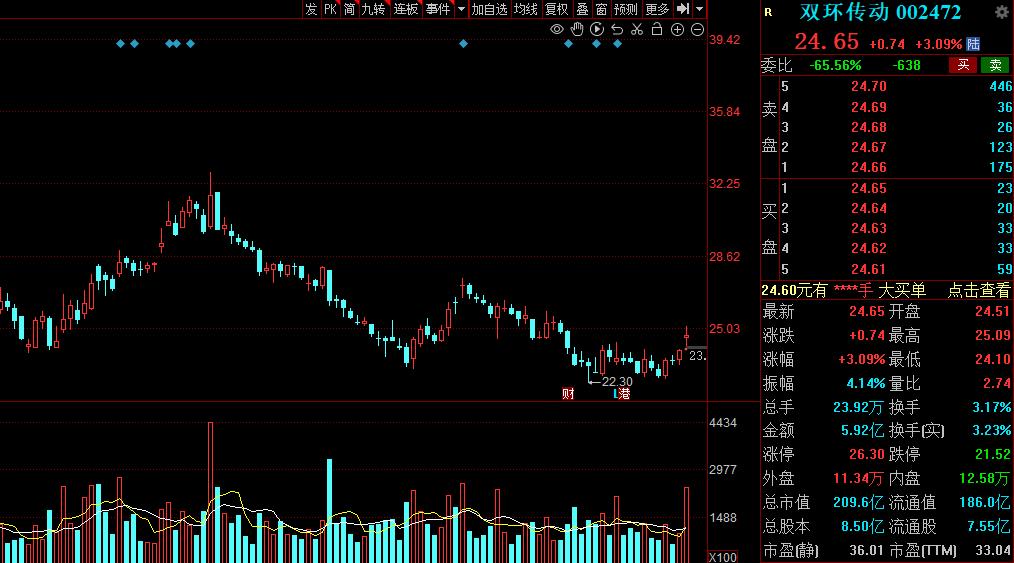Click the 叠 overlay button

click(582, 9)
